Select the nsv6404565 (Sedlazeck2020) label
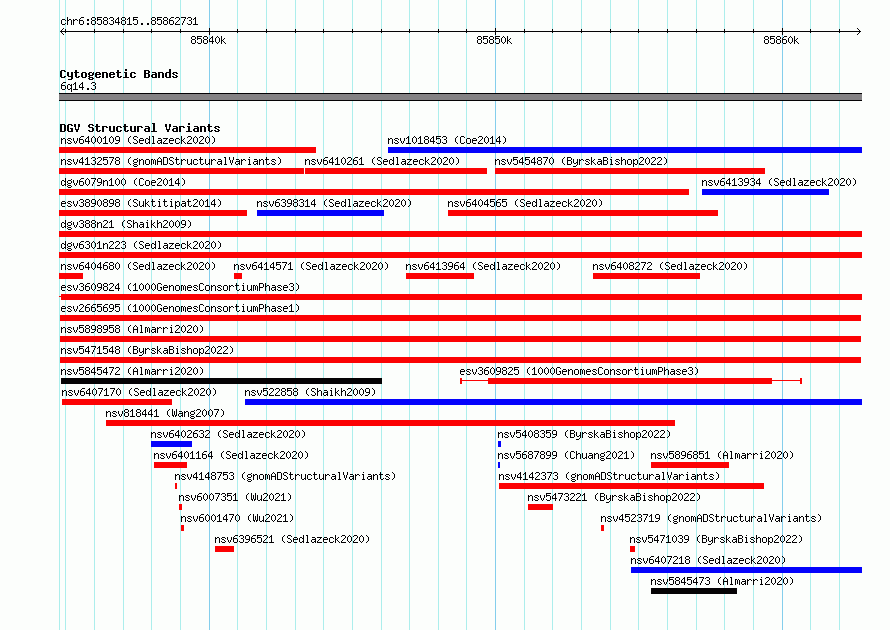 [525, 203]
